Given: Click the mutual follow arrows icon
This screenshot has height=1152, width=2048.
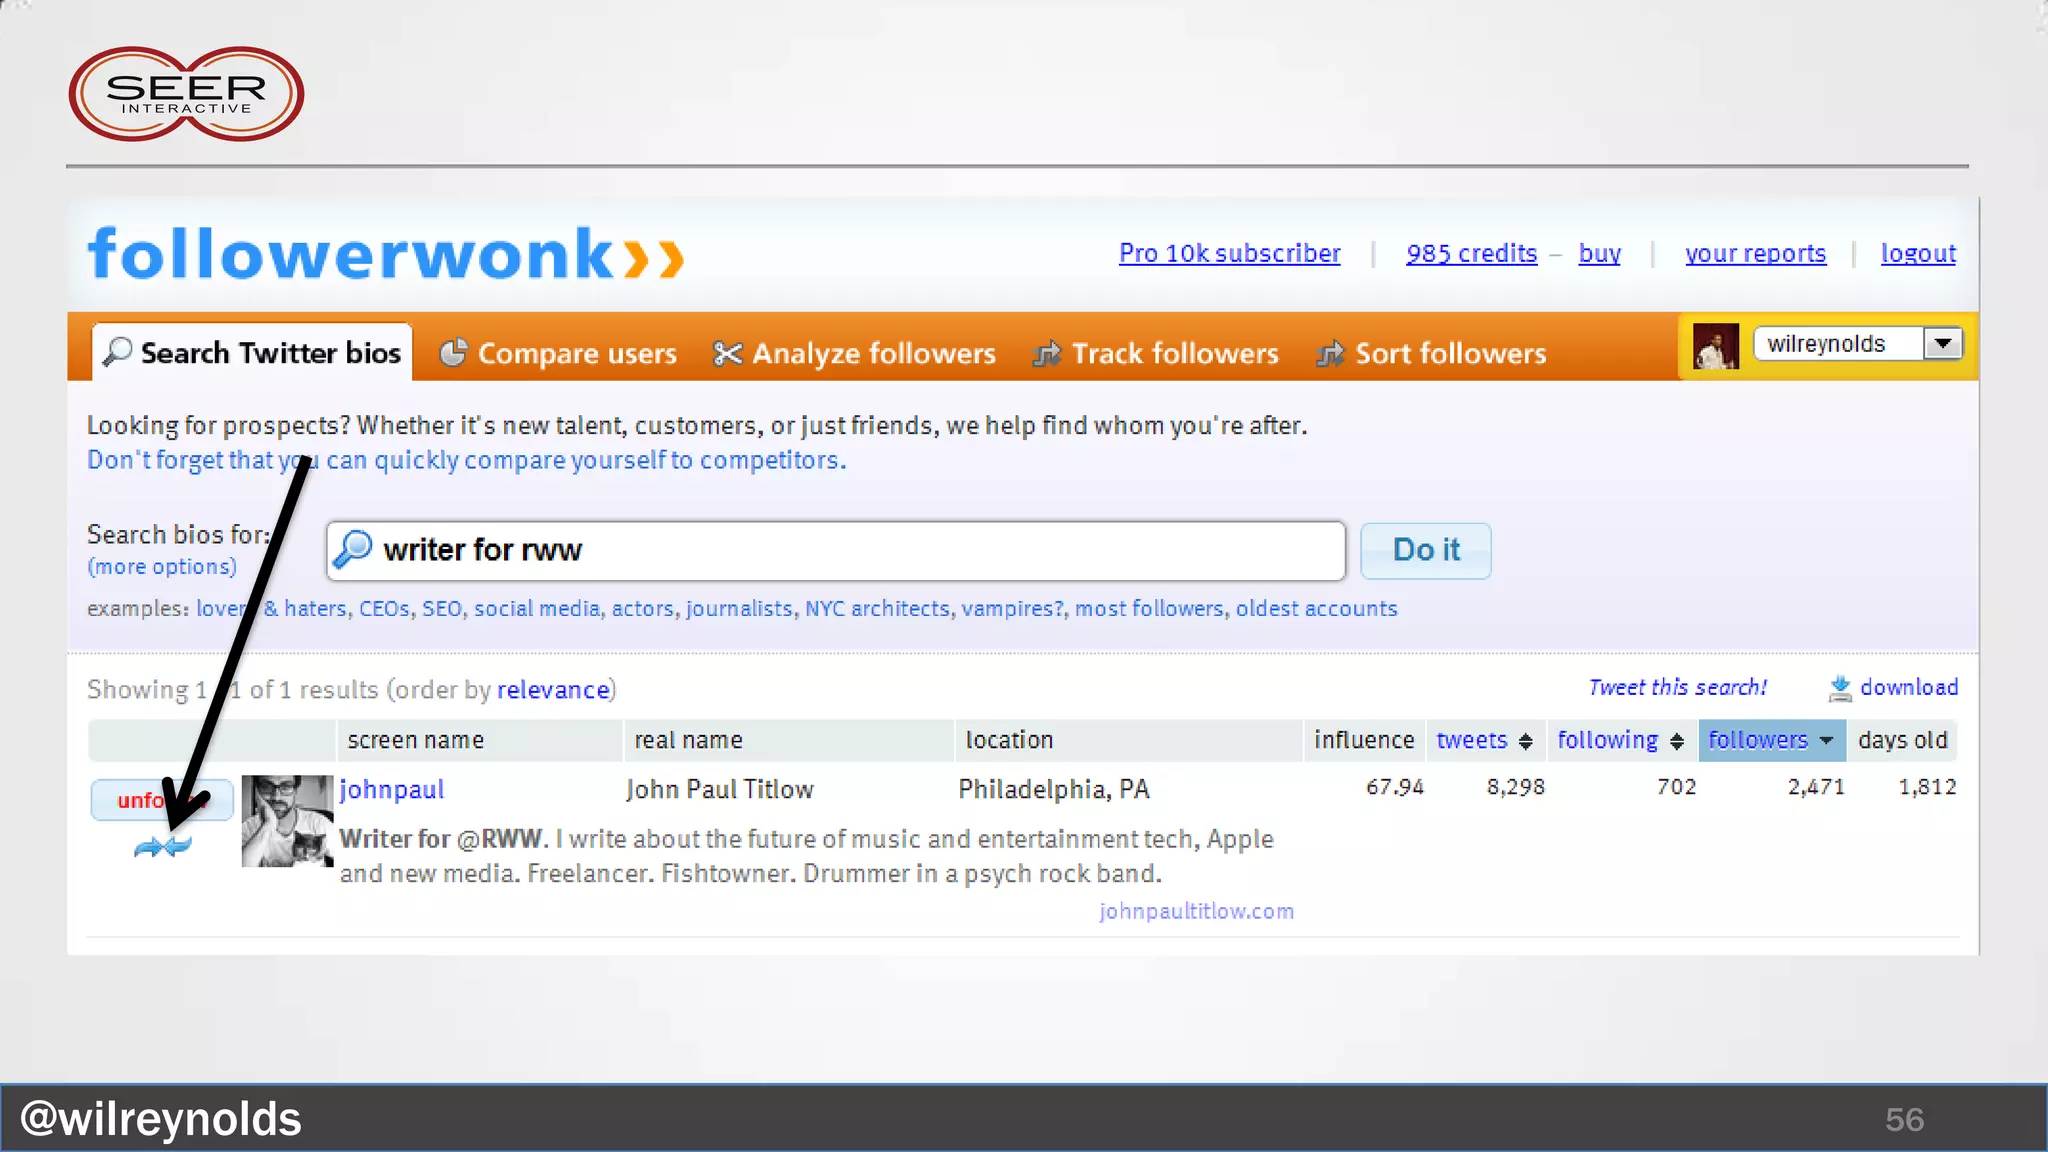Looking at the screenshot, I should point(162,847).
